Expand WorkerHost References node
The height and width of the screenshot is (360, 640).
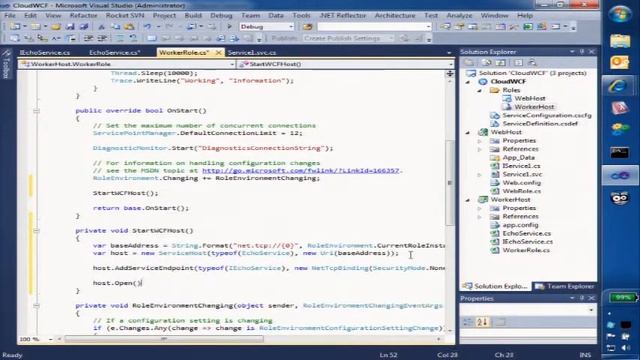coord(480,216)
